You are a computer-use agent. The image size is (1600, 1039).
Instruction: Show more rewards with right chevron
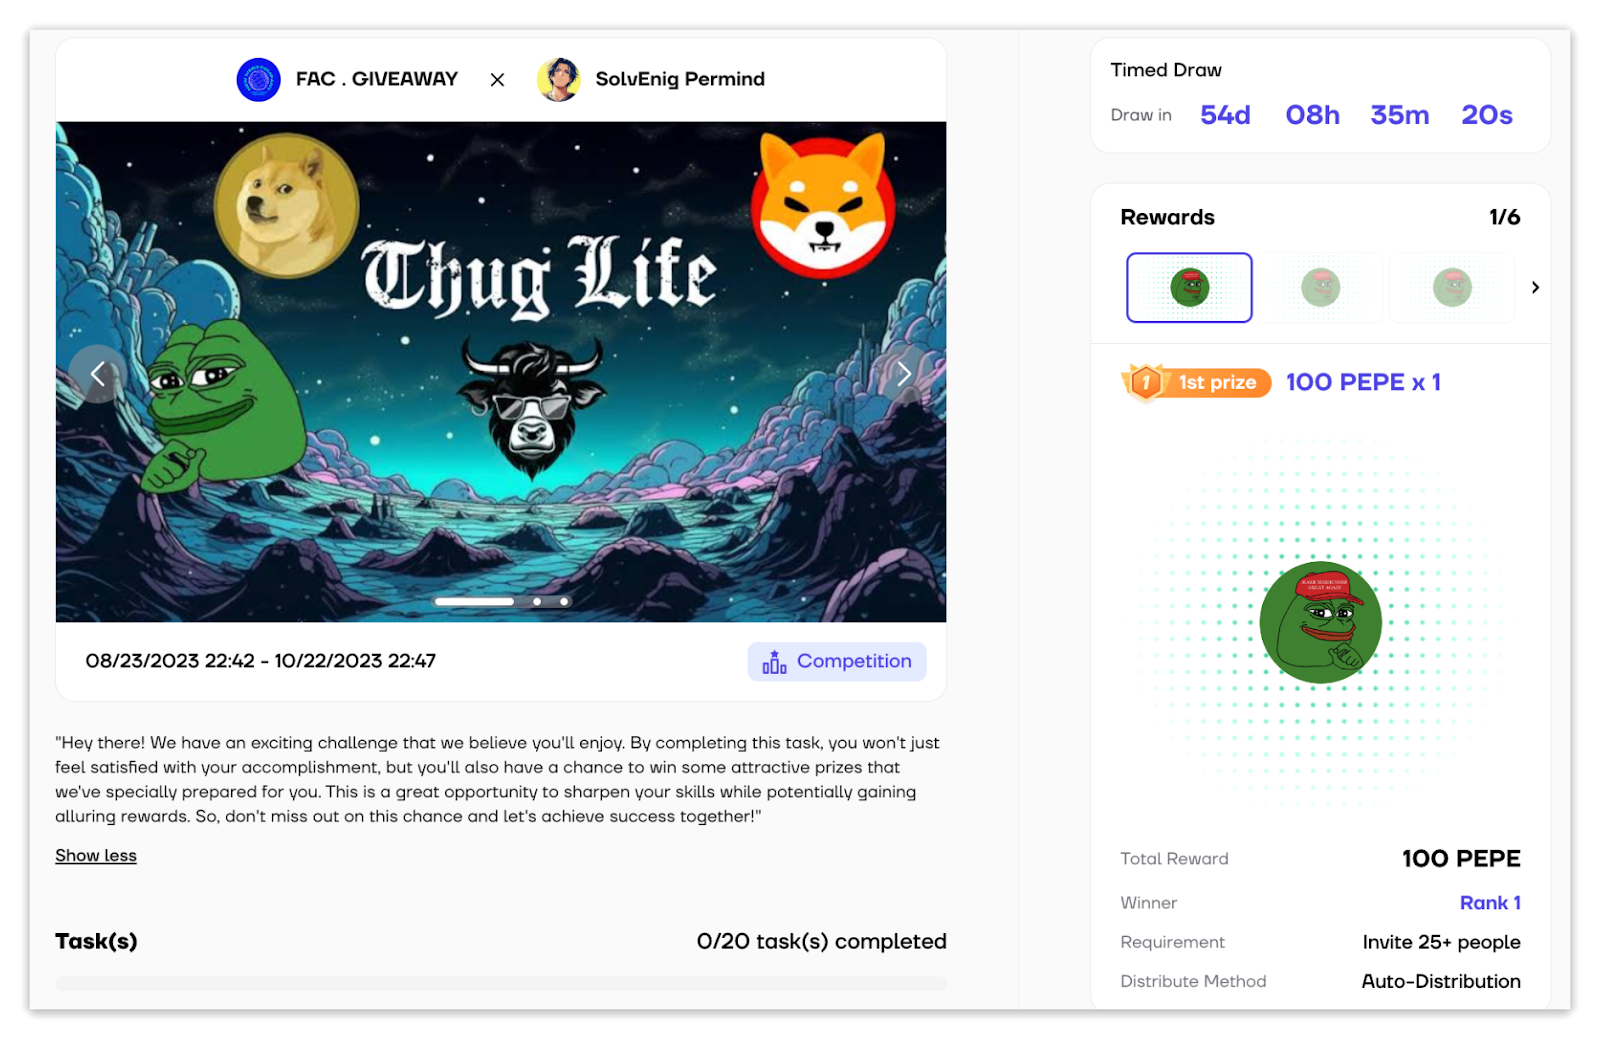tap(1535, 288)
